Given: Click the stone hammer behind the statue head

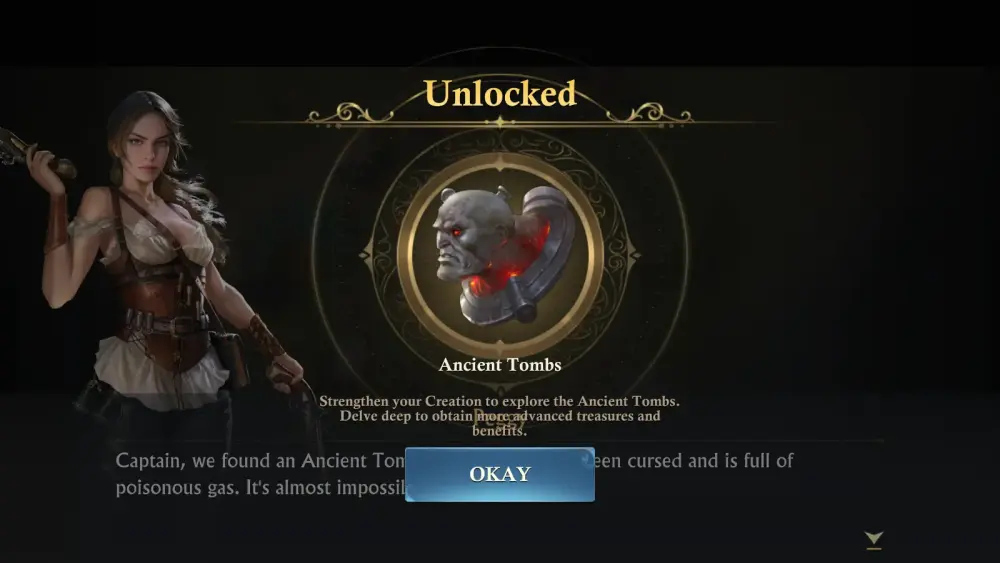Looking at the screenshot, I should 538,255.
